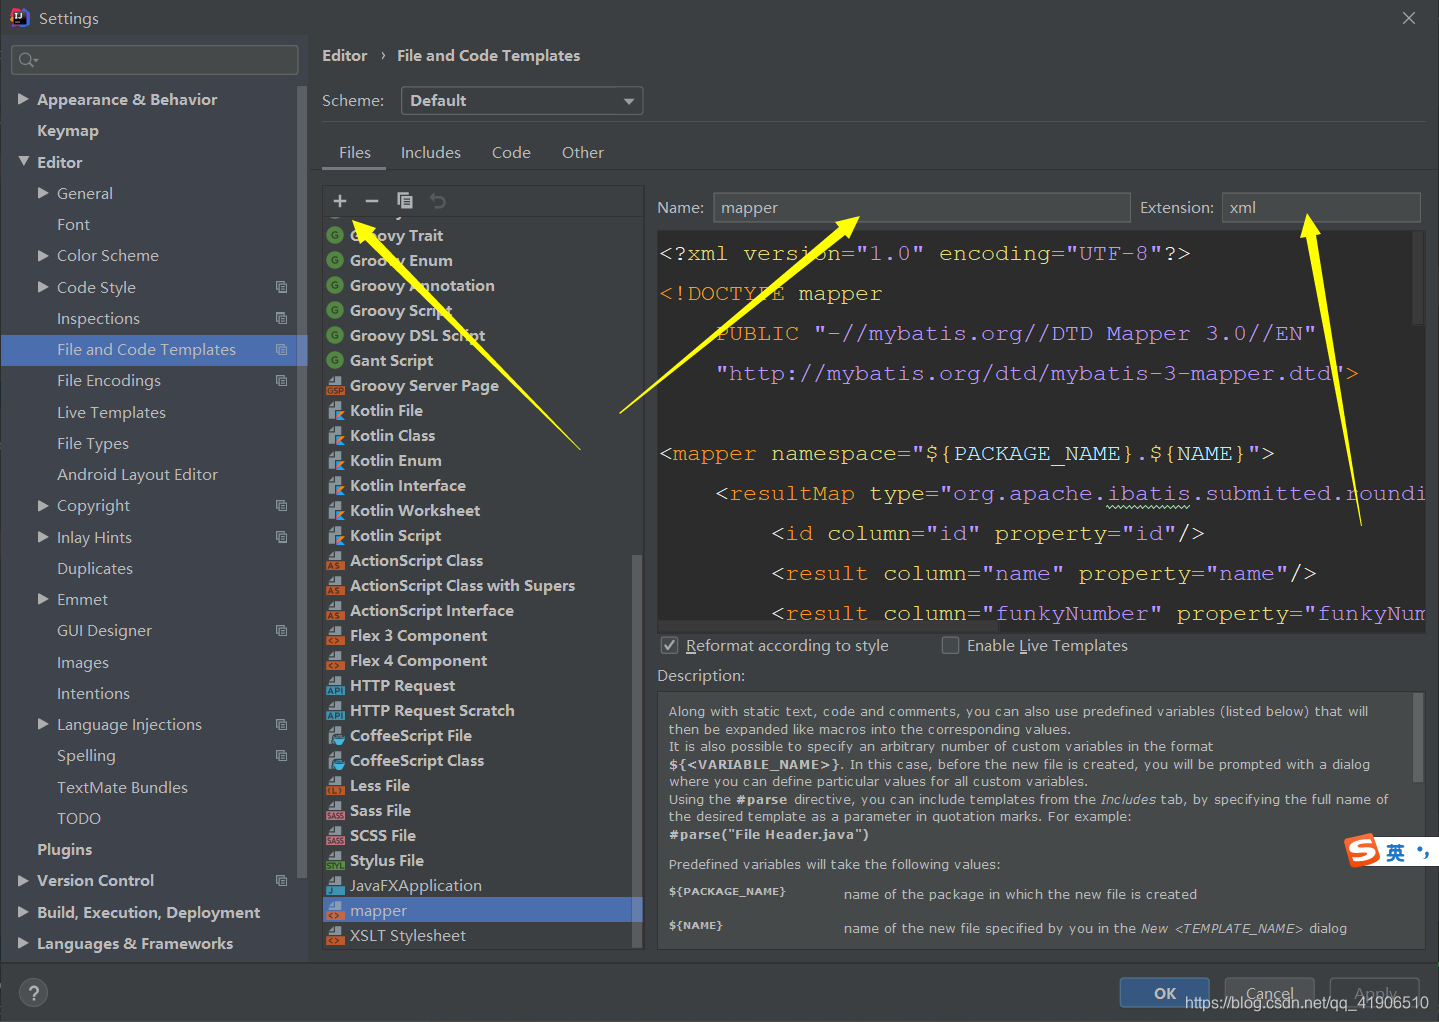Expand Languages & Frameworks section
Screen dimensions: 1439x1022
pos(23,943)
